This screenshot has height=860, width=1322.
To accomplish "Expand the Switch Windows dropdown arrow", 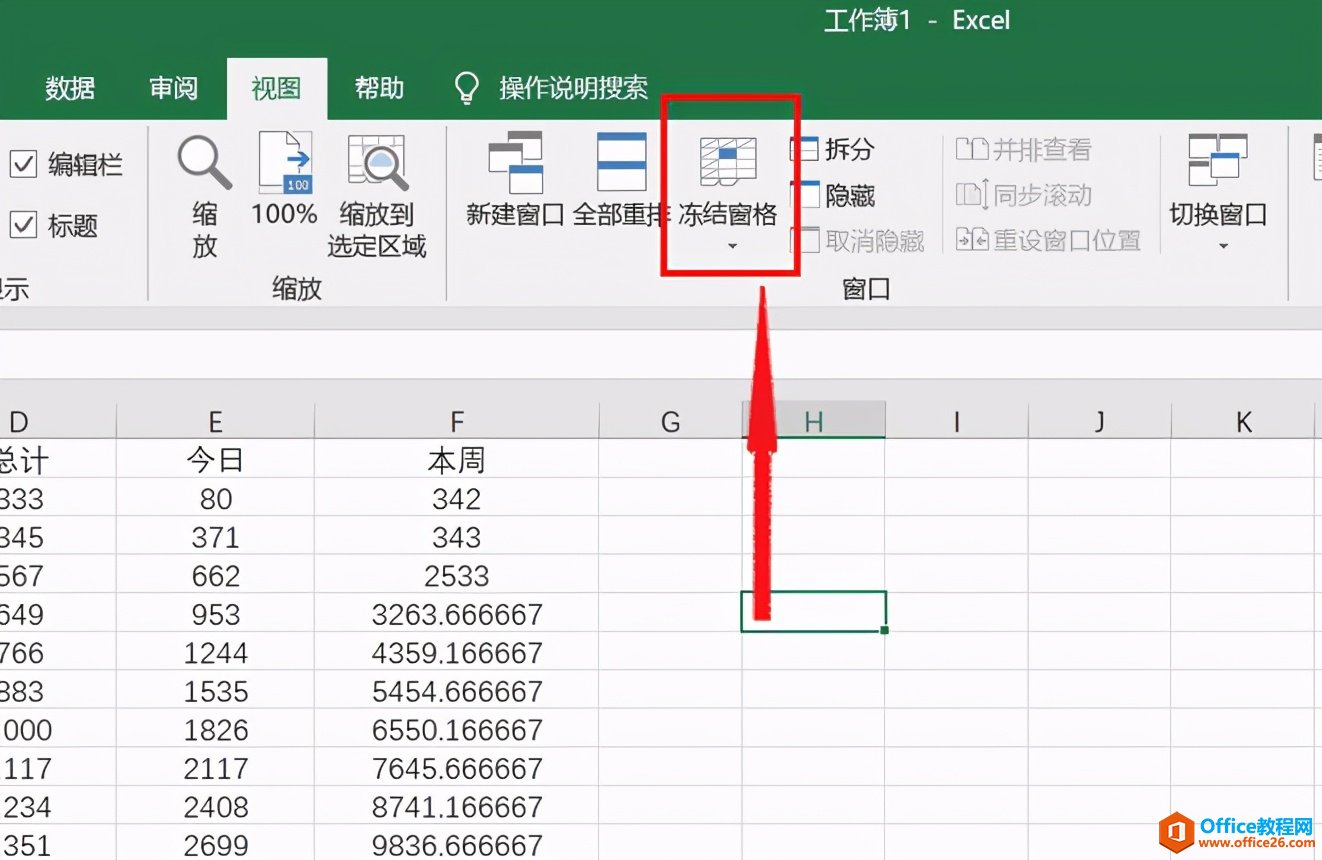I will [1222, 246].
